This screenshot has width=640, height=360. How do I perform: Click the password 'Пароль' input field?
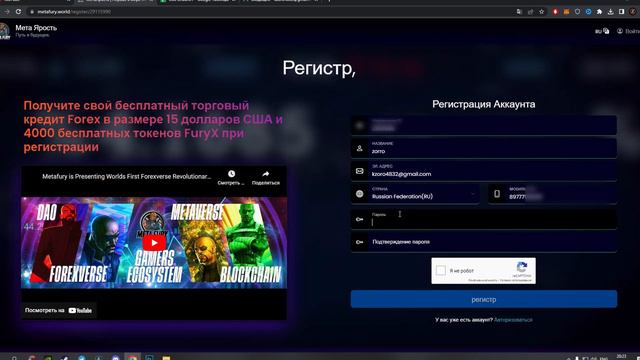tap(484, 219)
